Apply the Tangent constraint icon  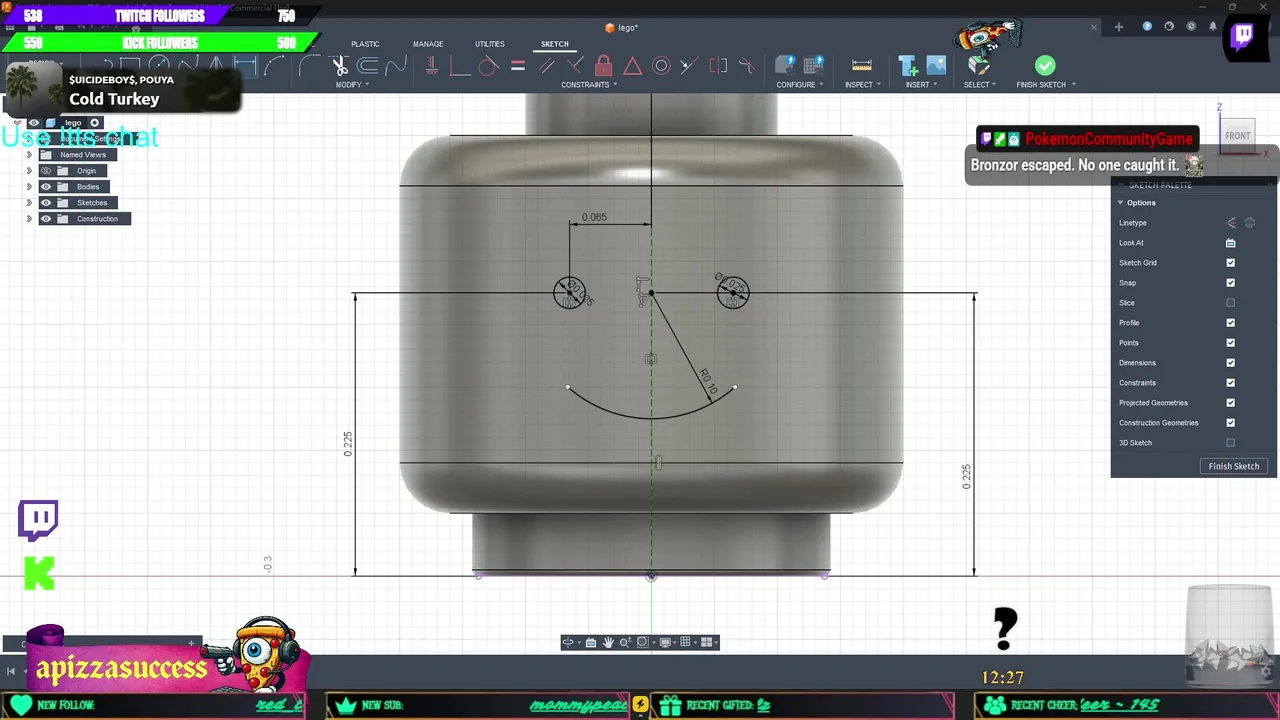pyautogui.click(x=488, y=66)
